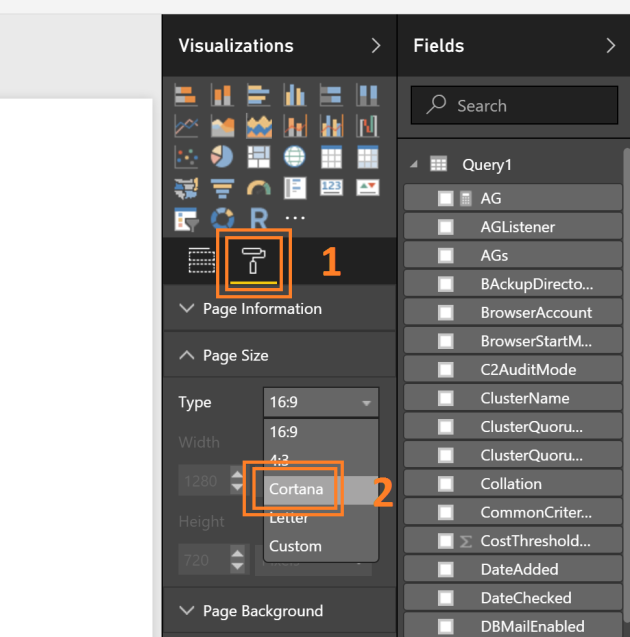Check the CostThreshold field checkbox
Viewport: 630px width, 637px height.
[446, 541]
